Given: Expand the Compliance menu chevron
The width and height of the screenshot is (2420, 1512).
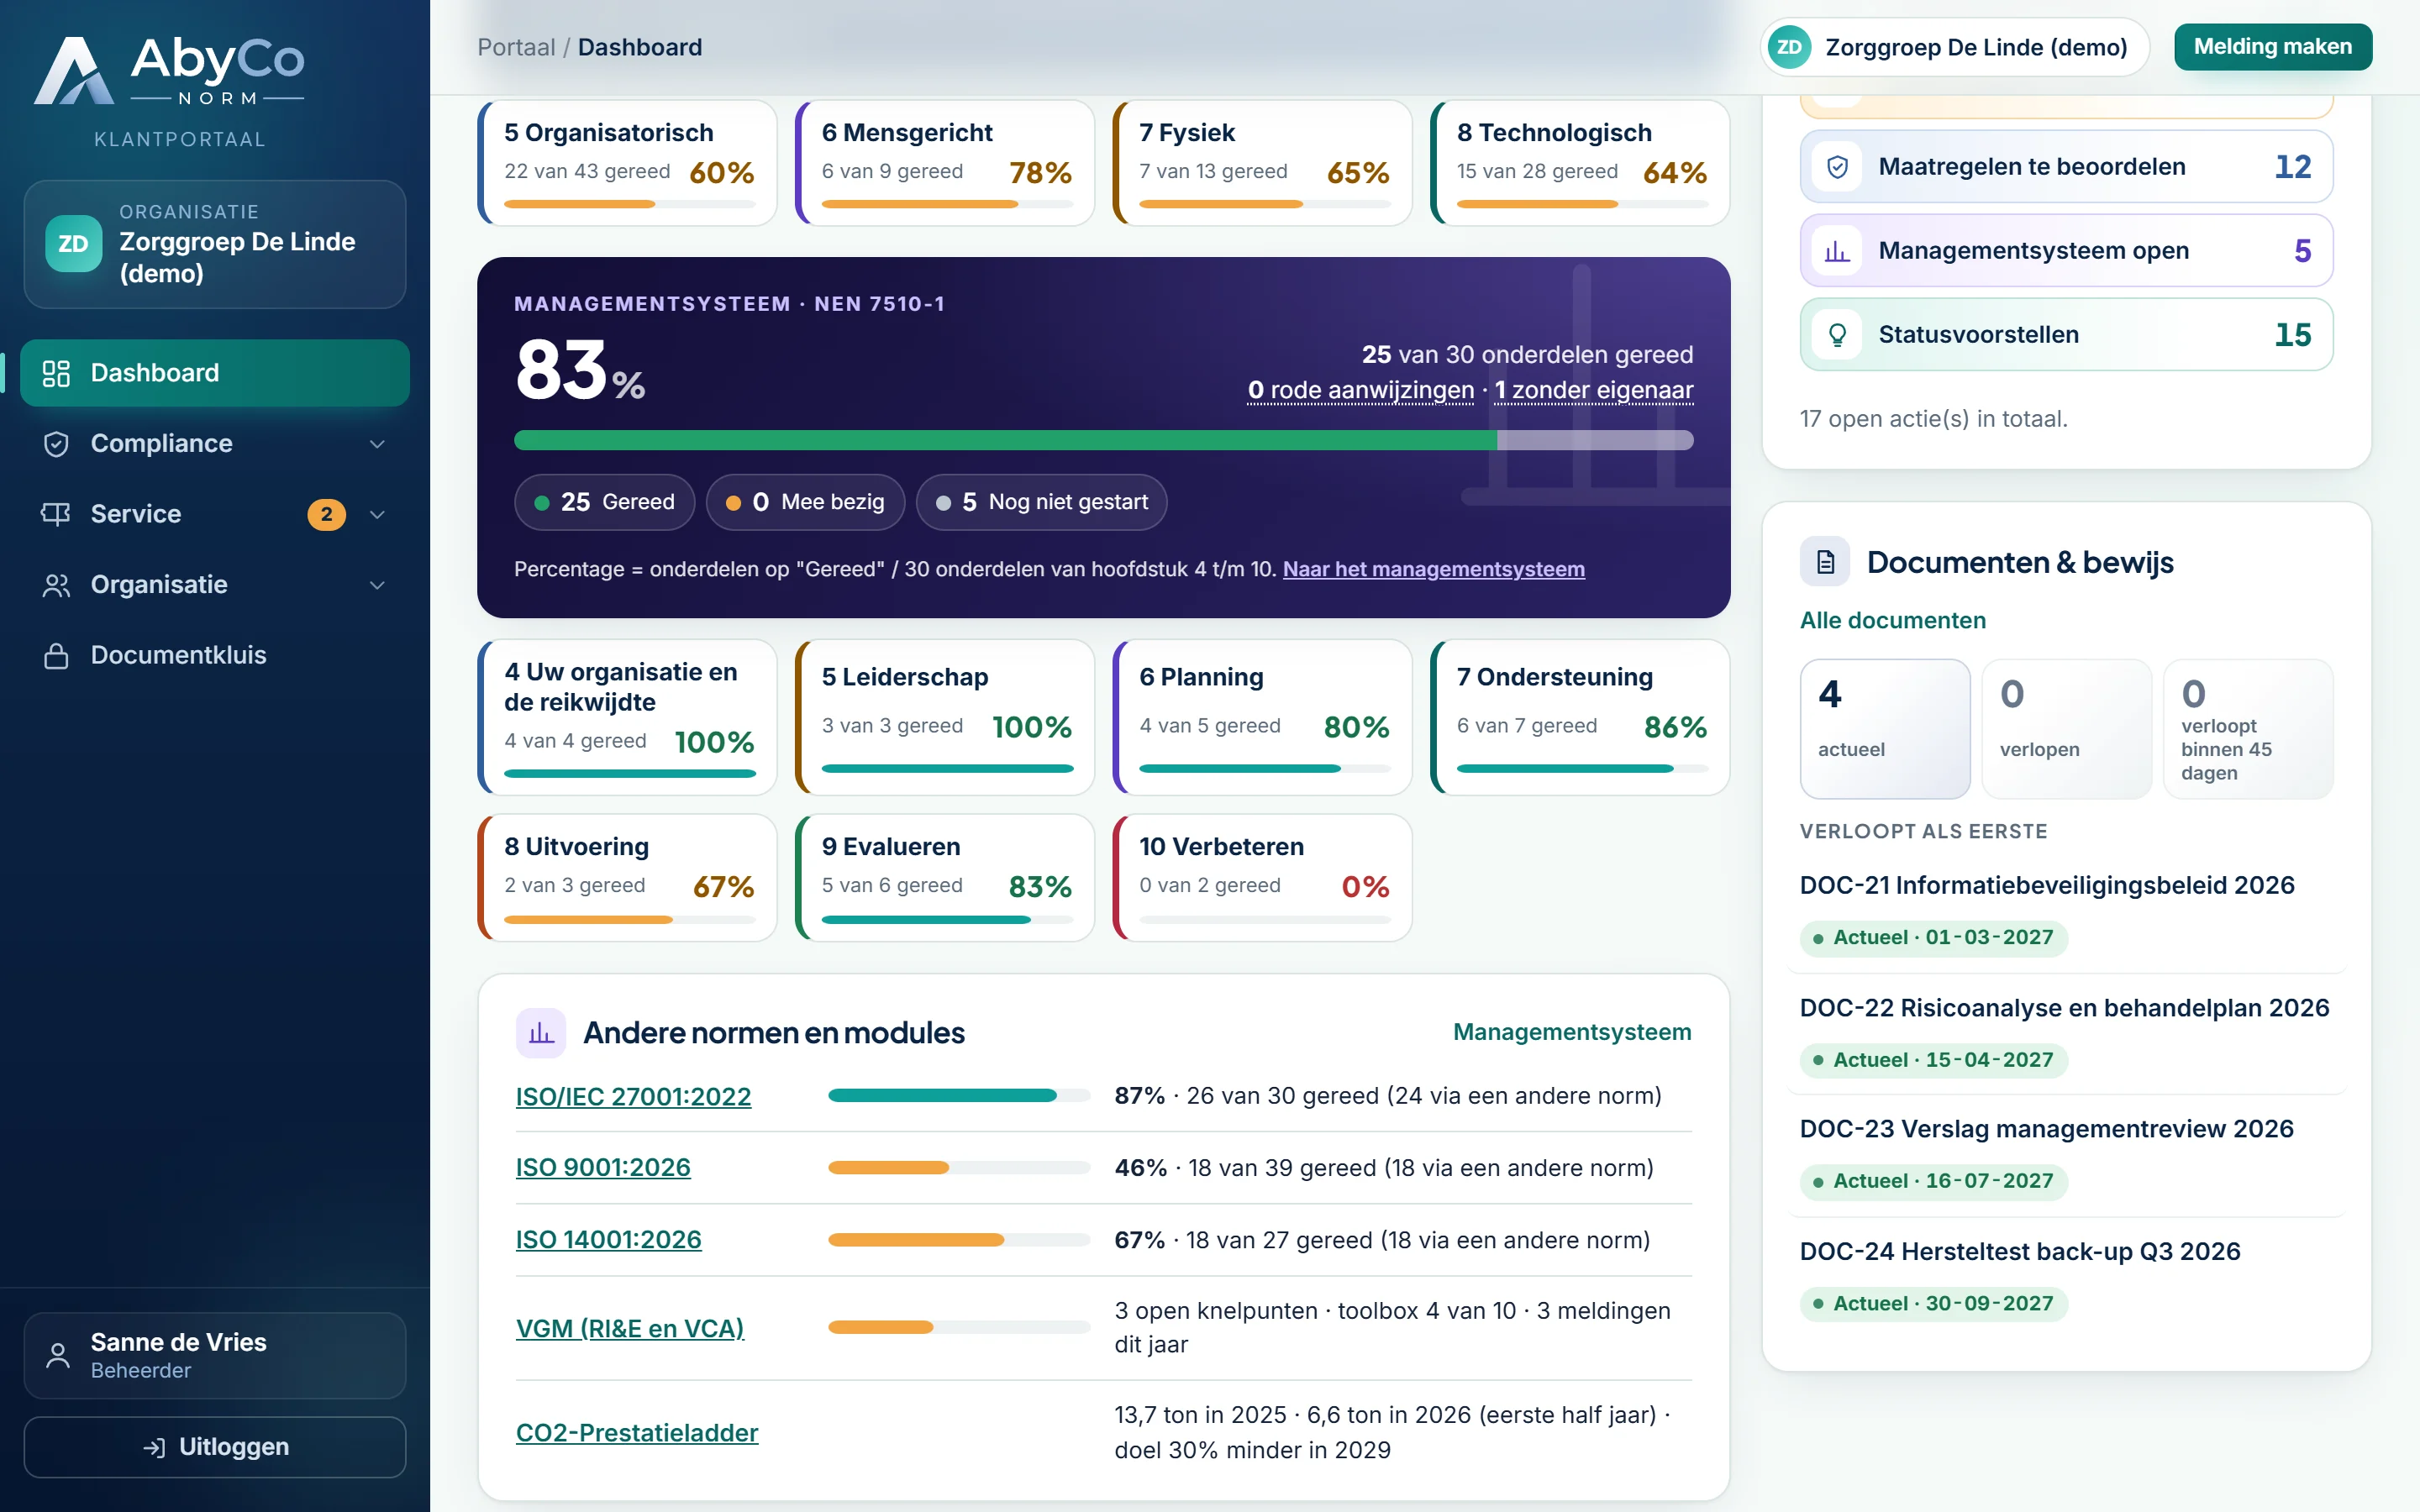Looking at the screenshot, I should pyautogui.click(x=377, y=444).
